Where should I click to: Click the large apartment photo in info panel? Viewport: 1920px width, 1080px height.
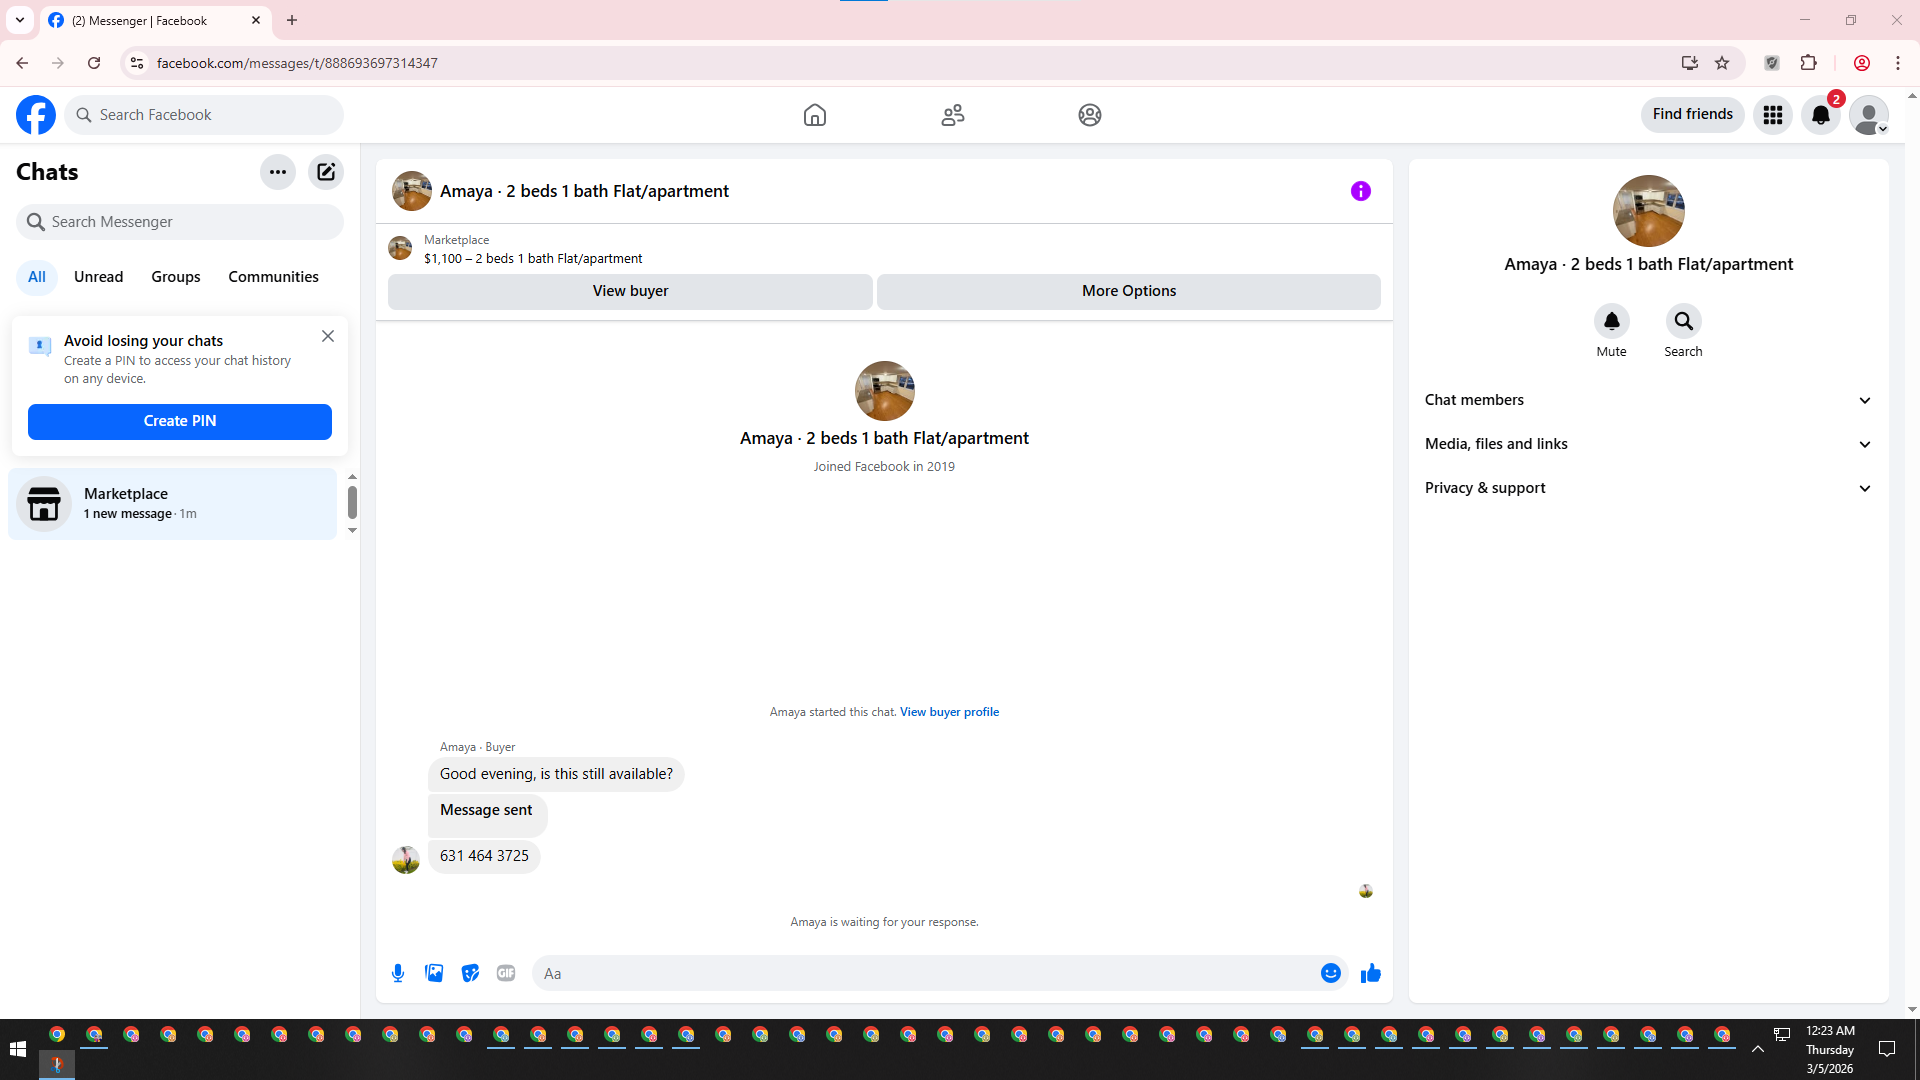pyautogui.click(x=1649, y=211)
